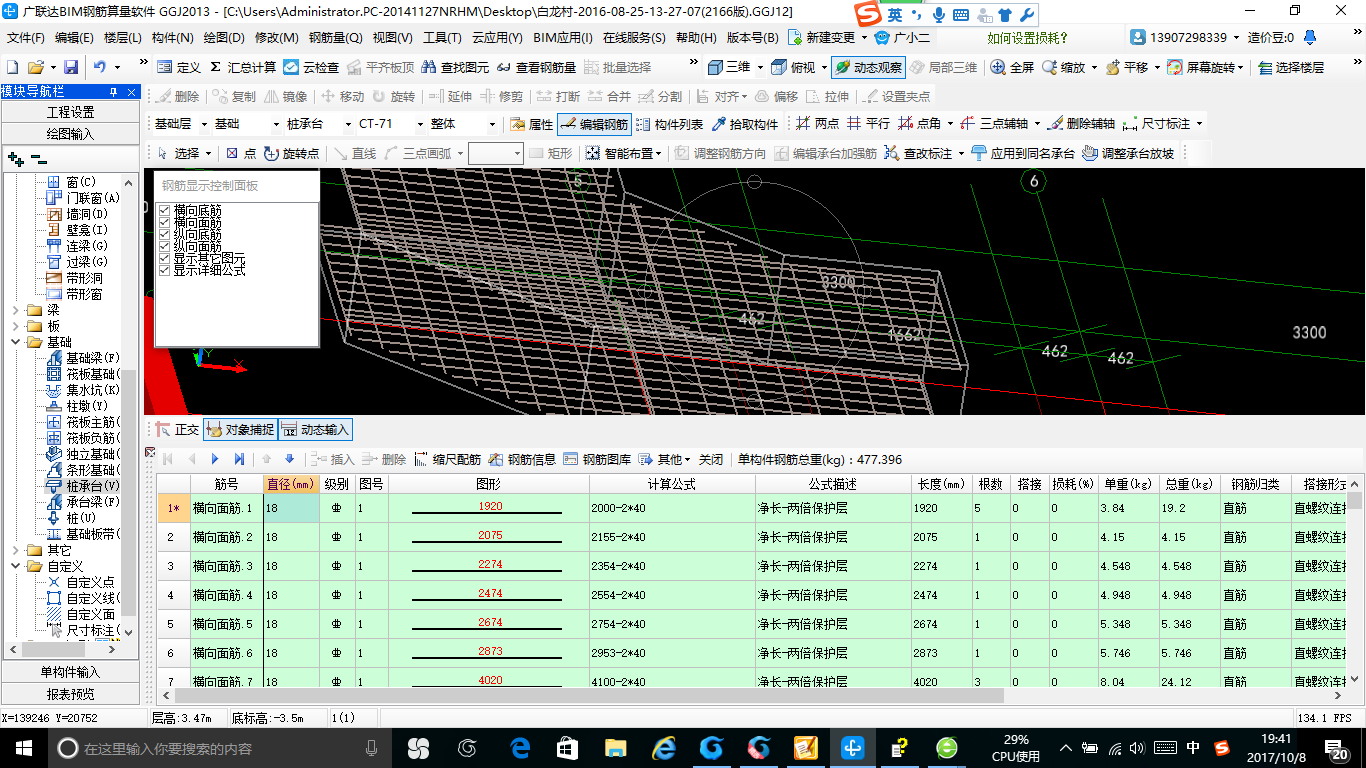Toggle 对象捕捉 object snap
The image size is (1366, 768).
click(x=240, y=429)
